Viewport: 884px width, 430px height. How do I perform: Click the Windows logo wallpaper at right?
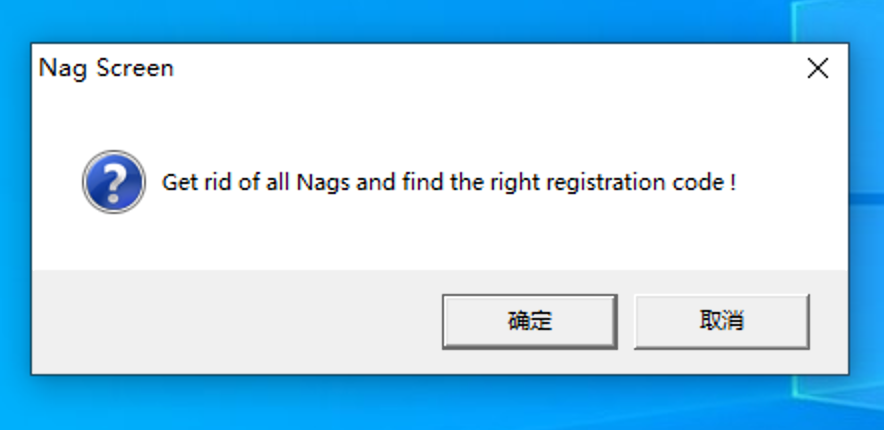pos(867,197)
